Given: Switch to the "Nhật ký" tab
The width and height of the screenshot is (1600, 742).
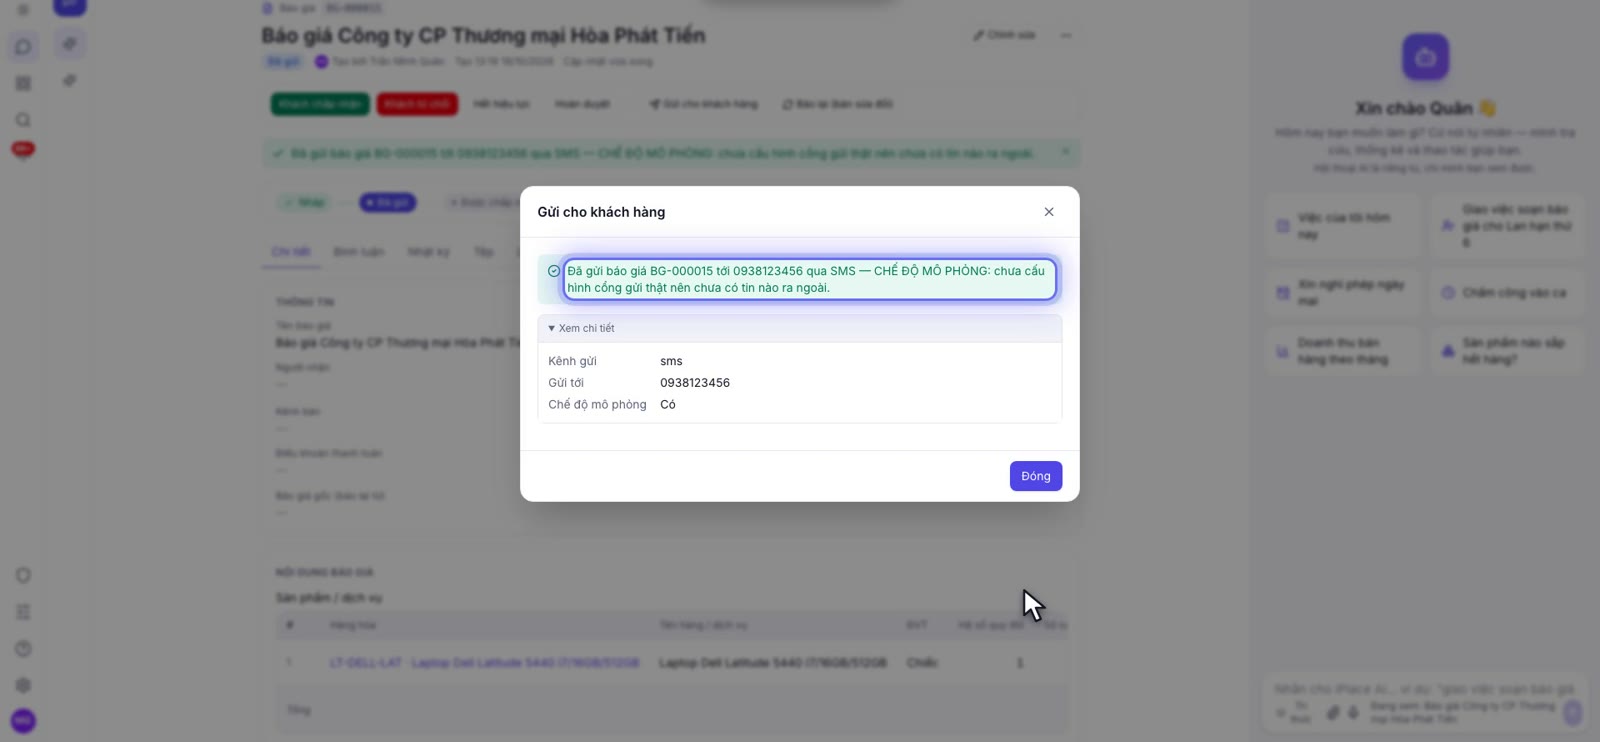Looking at the screenshot, I should 428,252.
